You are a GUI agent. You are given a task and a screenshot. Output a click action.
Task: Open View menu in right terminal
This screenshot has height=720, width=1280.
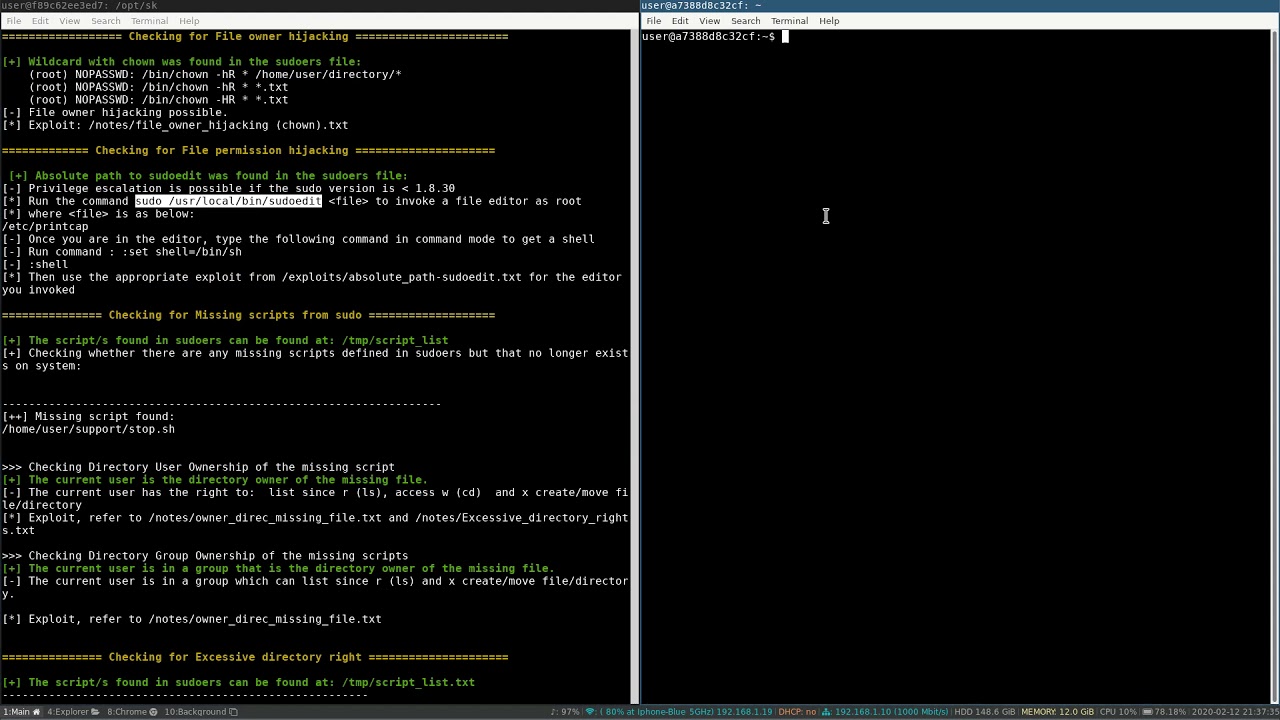click(709, 20)
